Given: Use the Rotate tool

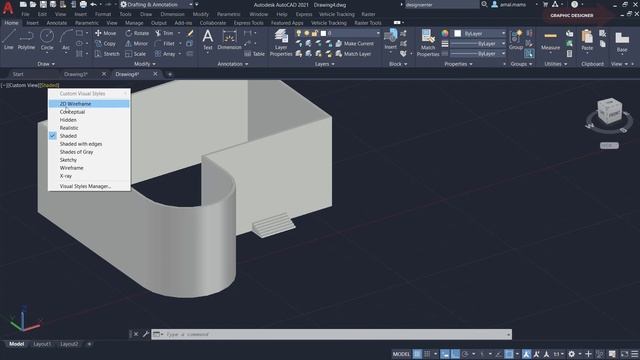Looking at the screenshot, I should coord(137,33).
